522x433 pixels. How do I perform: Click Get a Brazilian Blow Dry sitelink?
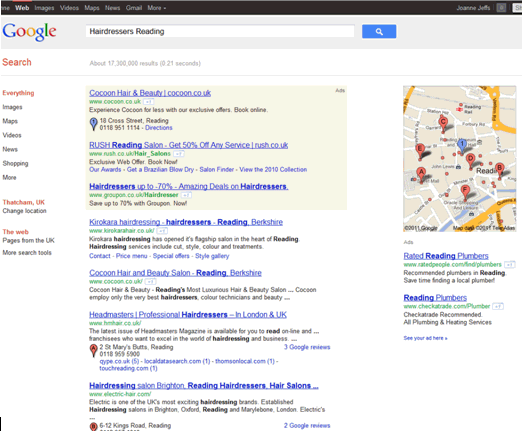160,170
